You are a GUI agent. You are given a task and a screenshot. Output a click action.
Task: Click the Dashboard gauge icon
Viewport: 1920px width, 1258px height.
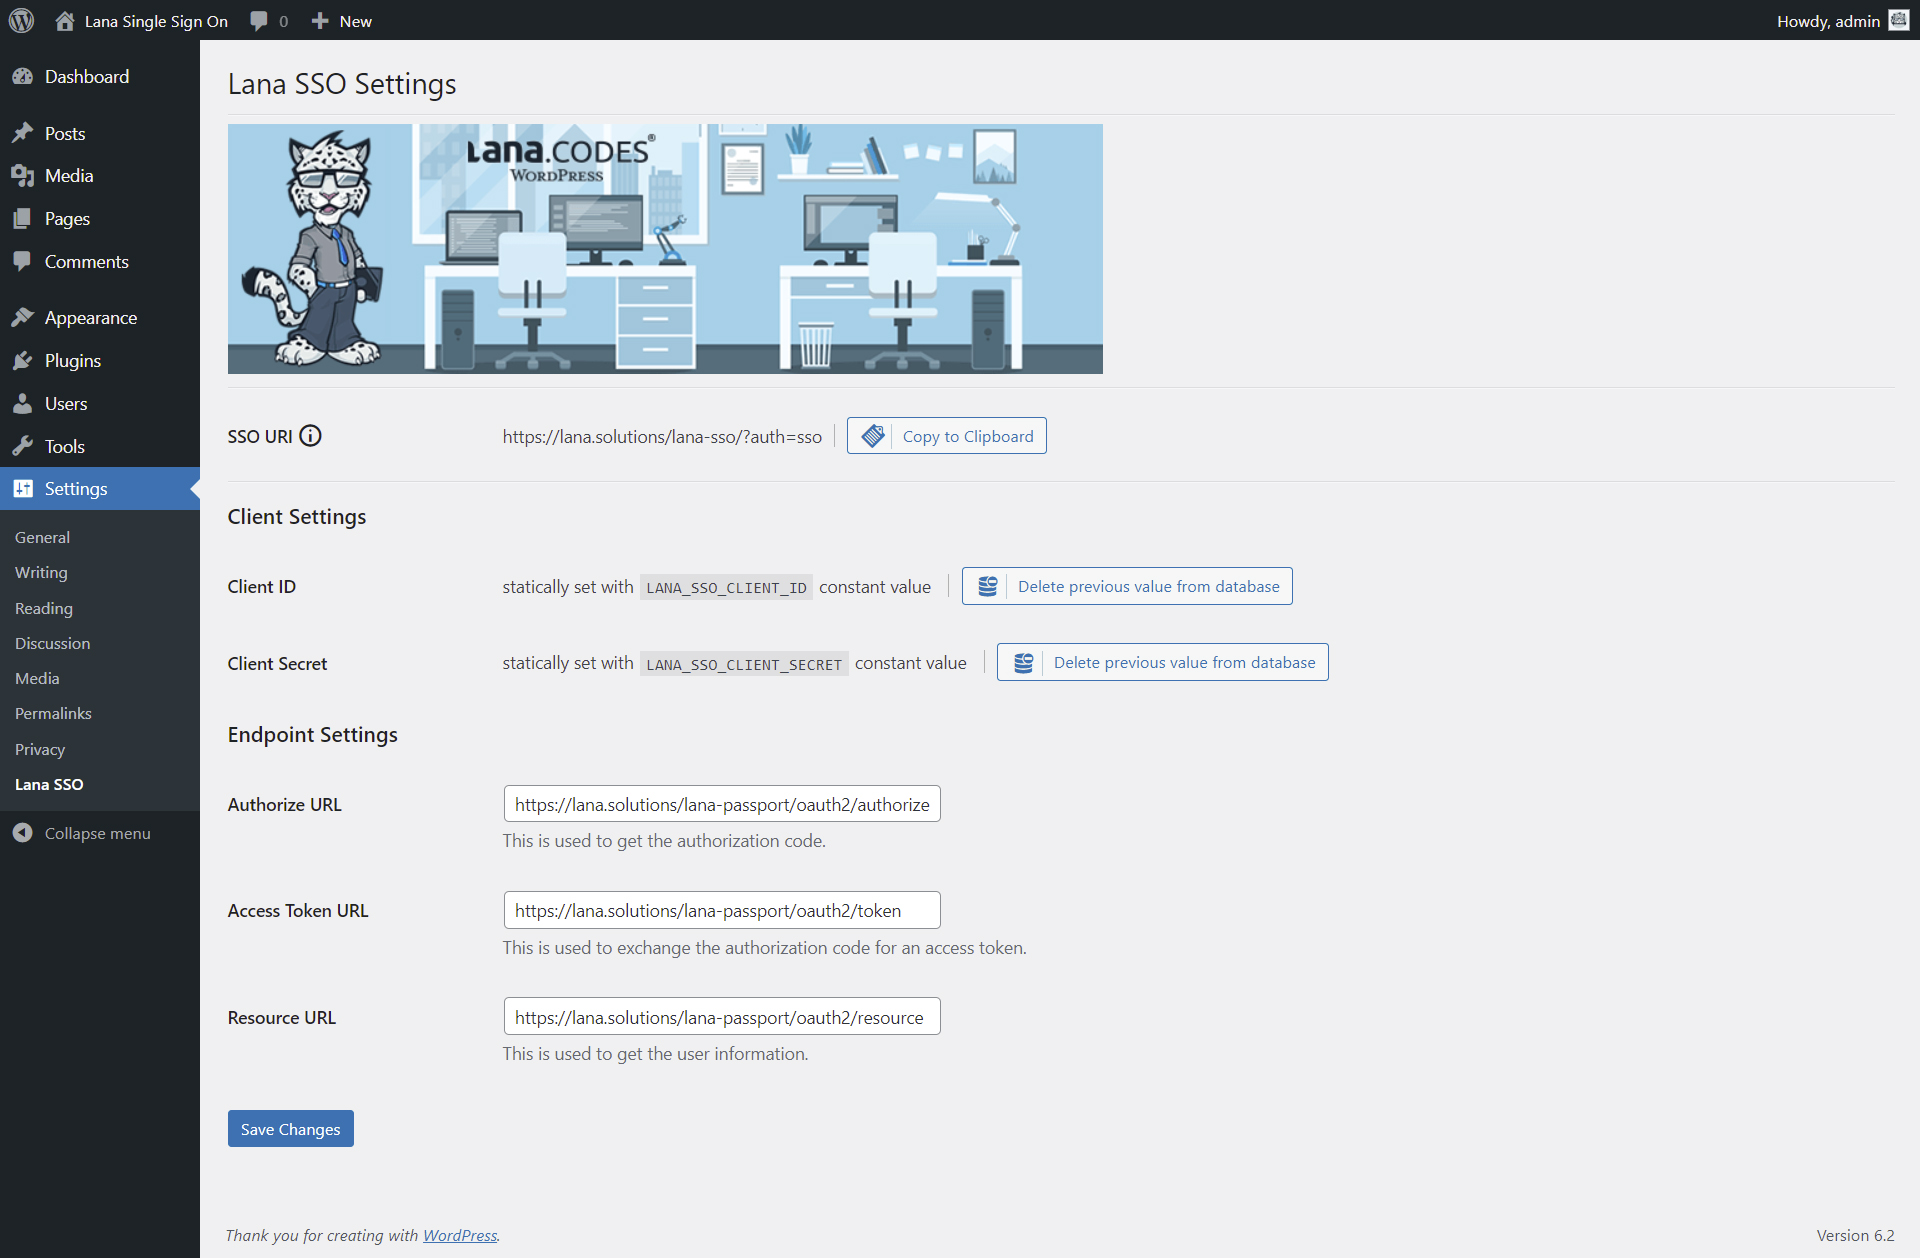(x=22, y=77)
